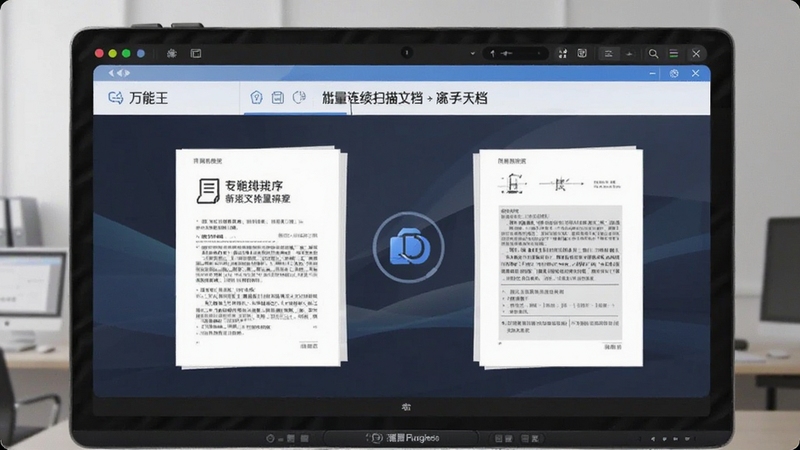Click the dark pill address field in top bar
This screenshot has height=450, width=800.
[x=515, y=53]
